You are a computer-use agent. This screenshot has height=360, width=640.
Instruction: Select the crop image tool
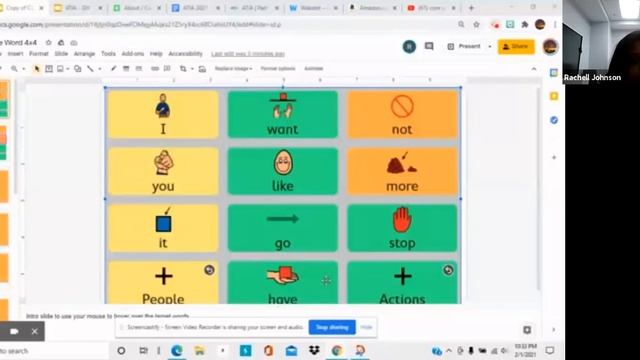pos(183,69)
